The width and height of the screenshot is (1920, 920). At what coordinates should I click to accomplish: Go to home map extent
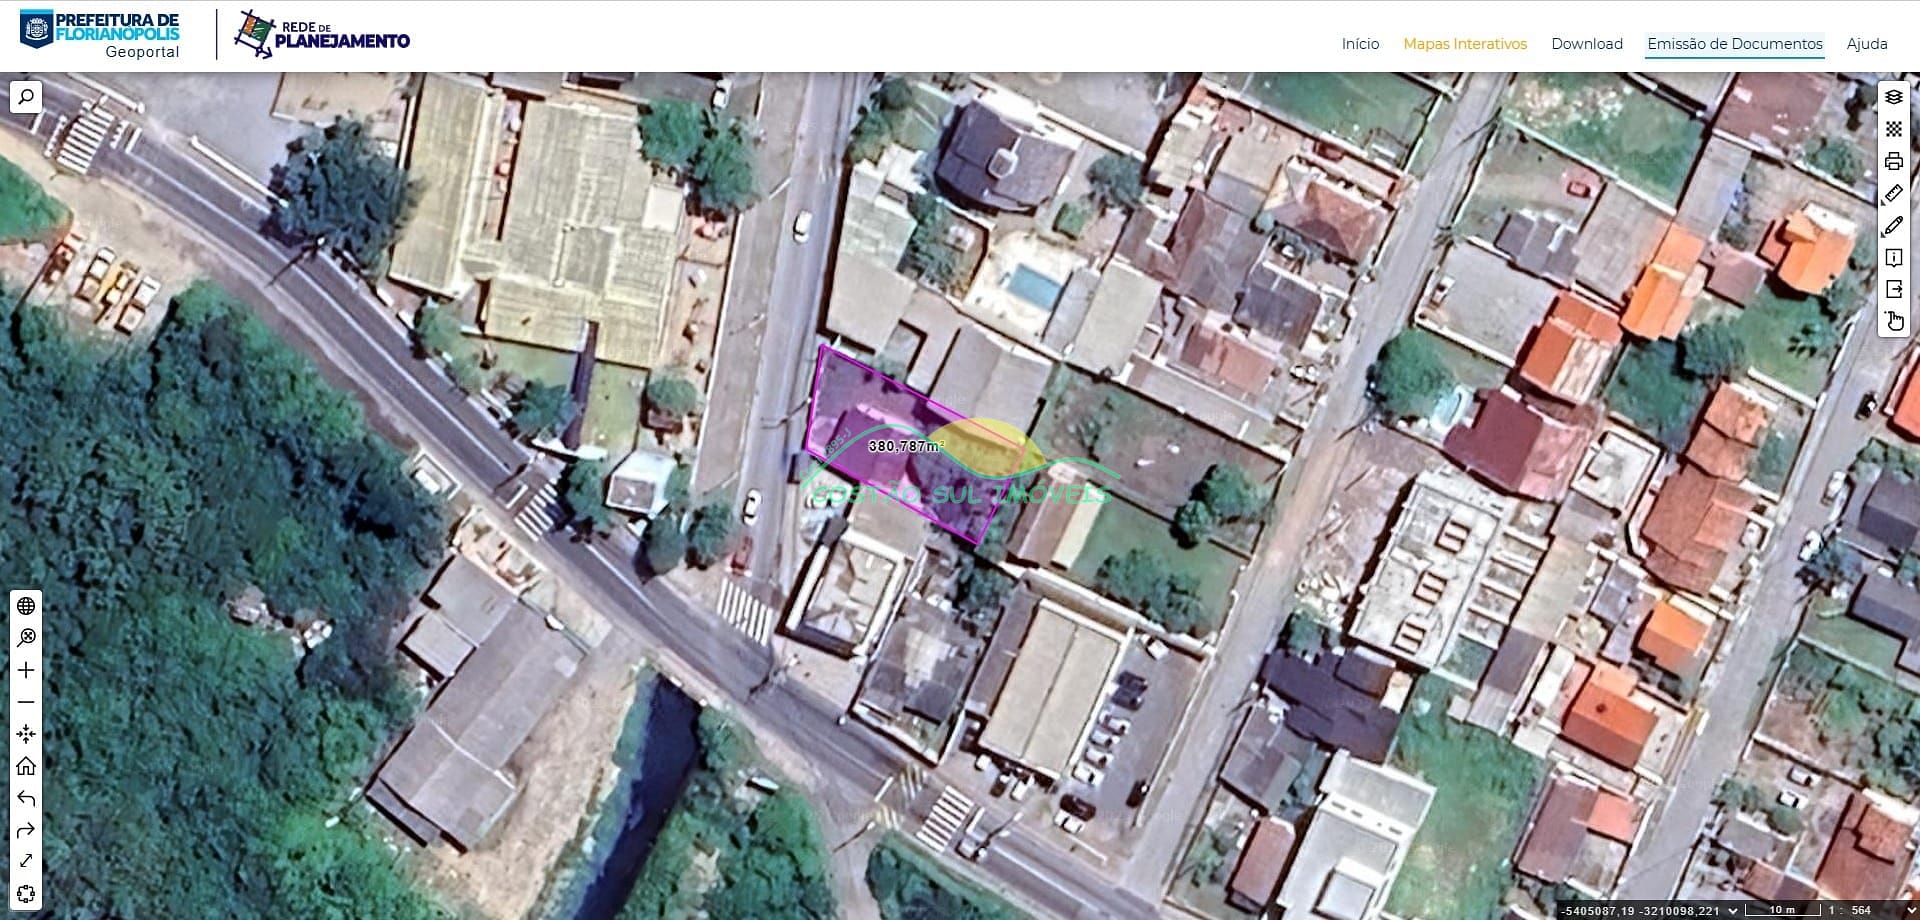coord(26,766)
